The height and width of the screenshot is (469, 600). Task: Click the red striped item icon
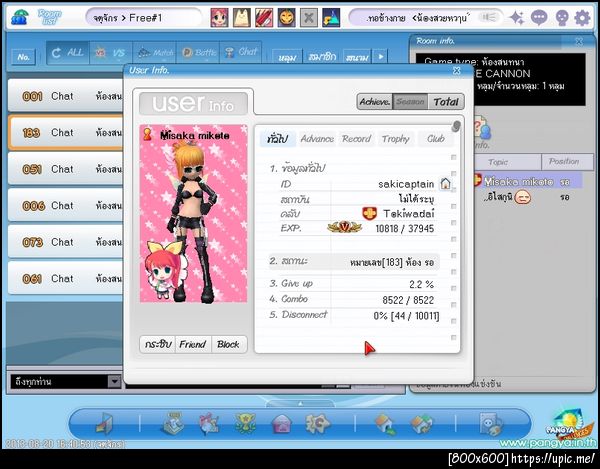[264, 18]
